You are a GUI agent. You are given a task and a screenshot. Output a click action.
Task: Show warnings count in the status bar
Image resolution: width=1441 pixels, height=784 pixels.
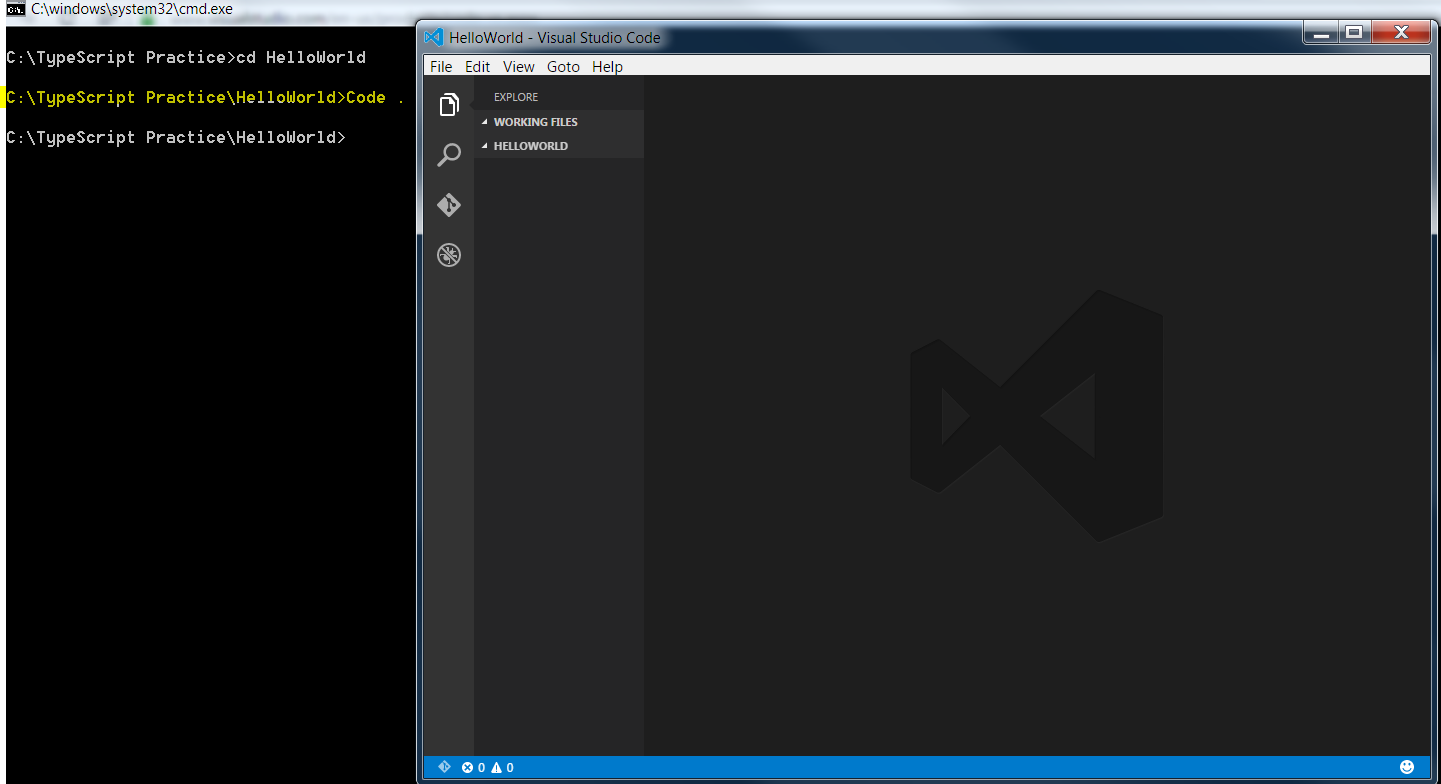click(502, 768)
